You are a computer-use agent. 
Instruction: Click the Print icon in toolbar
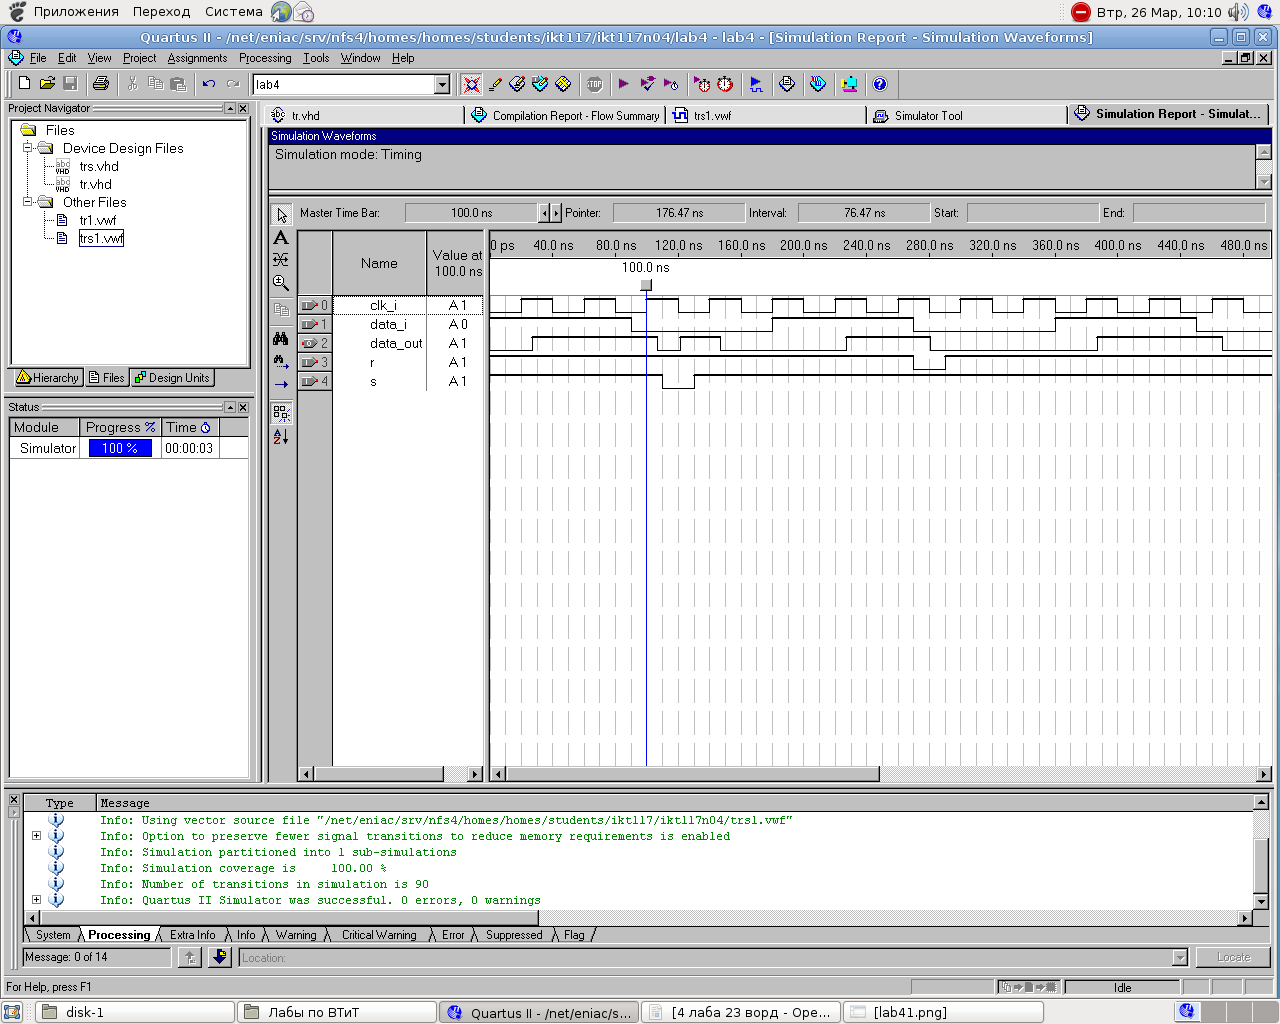pos(101,84)
